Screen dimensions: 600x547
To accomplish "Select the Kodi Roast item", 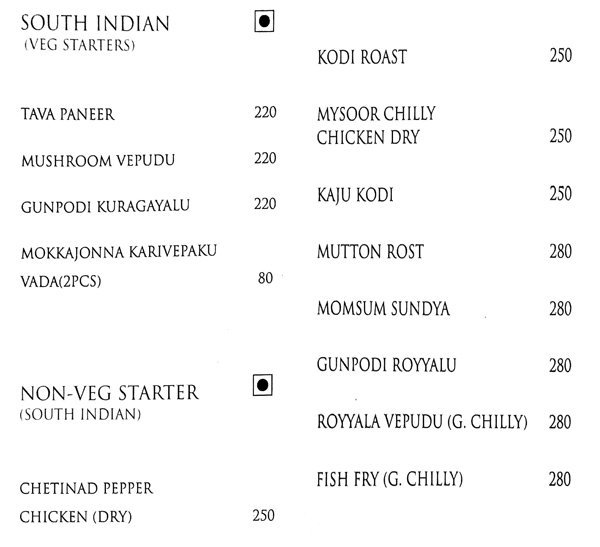I will (361, 57).
